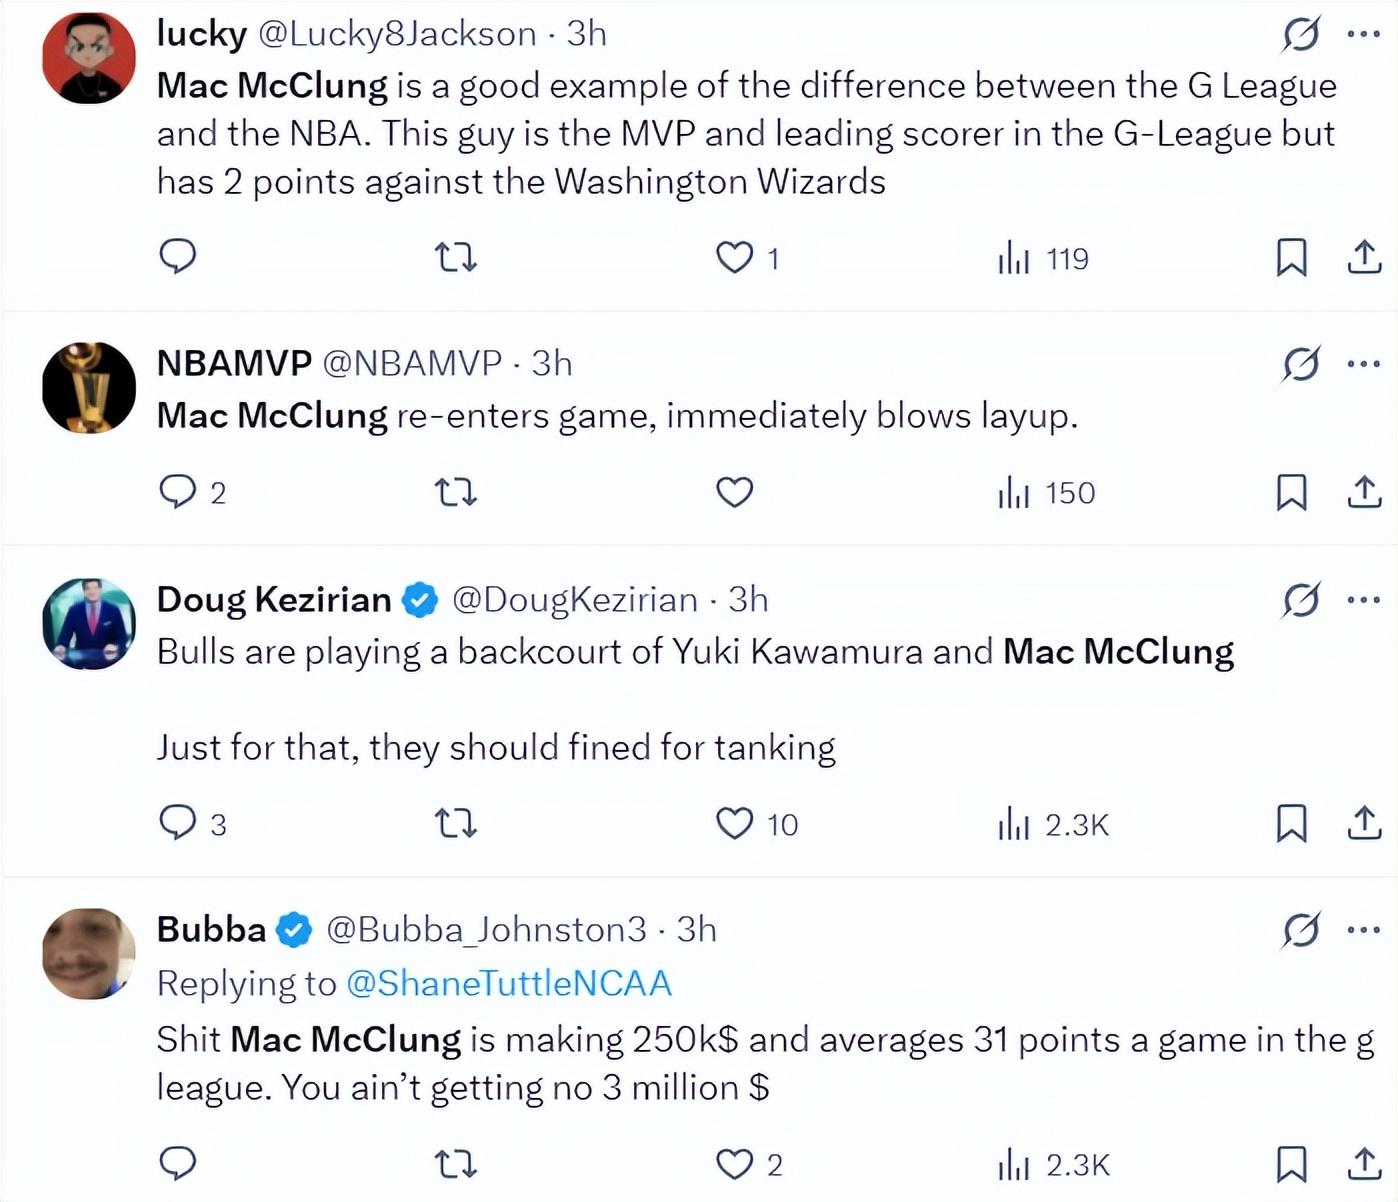Like NBAMVP's blown layup tweet
This screenshot has width=1398, height=1202.
pos(735,492)
